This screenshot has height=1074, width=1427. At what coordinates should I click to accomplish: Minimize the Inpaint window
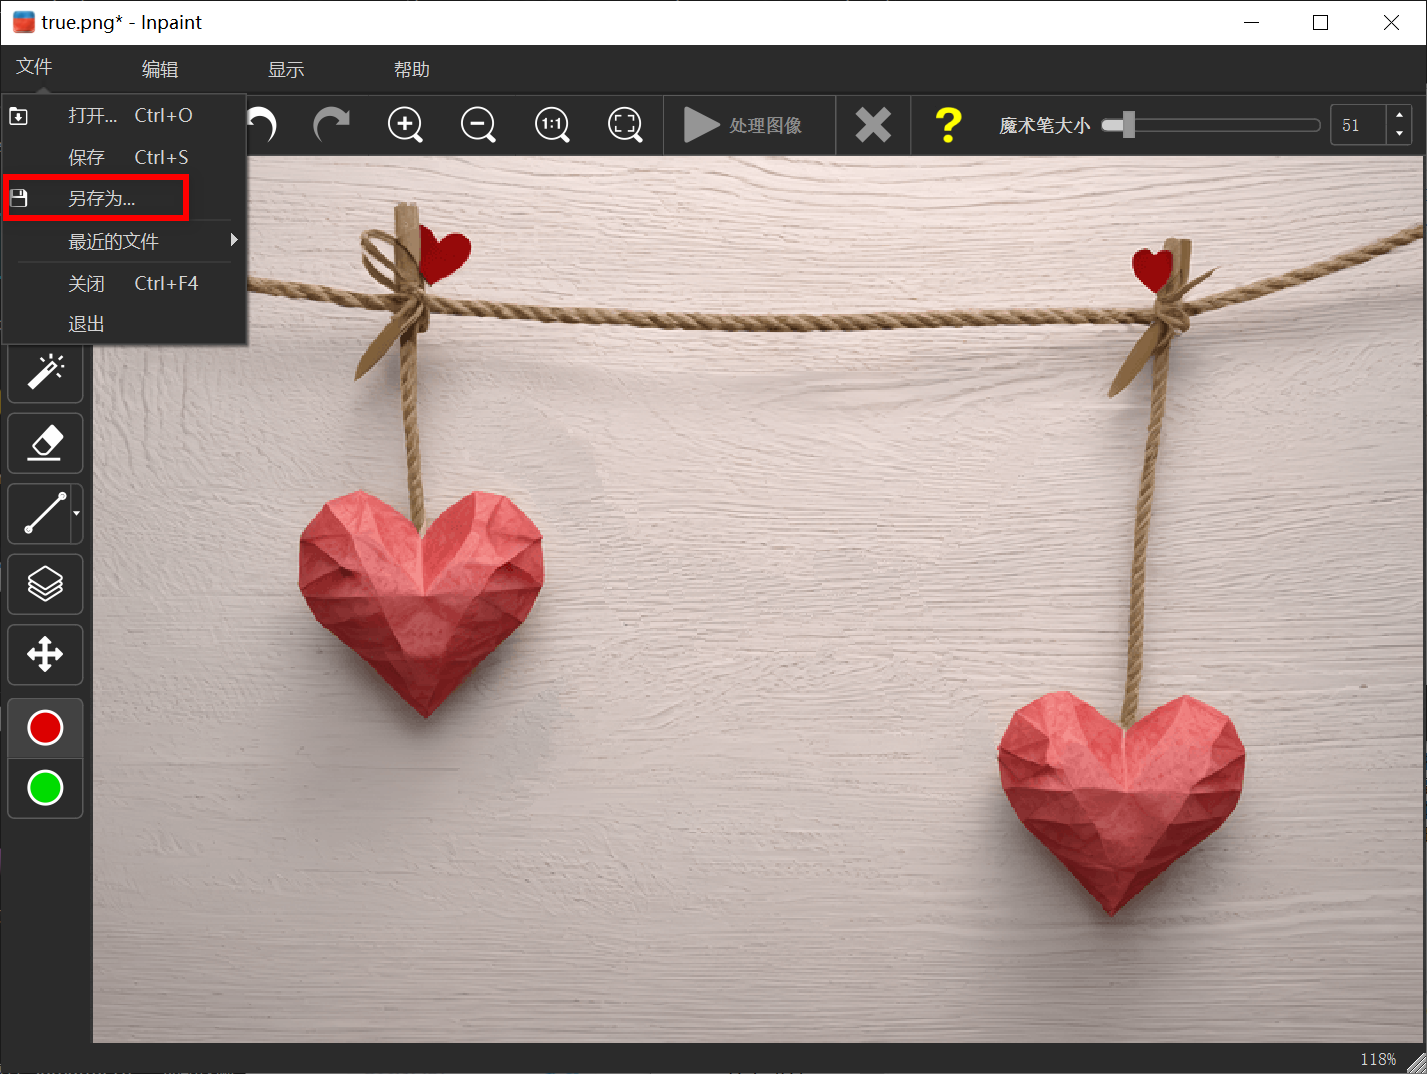tap(1251, 22)
